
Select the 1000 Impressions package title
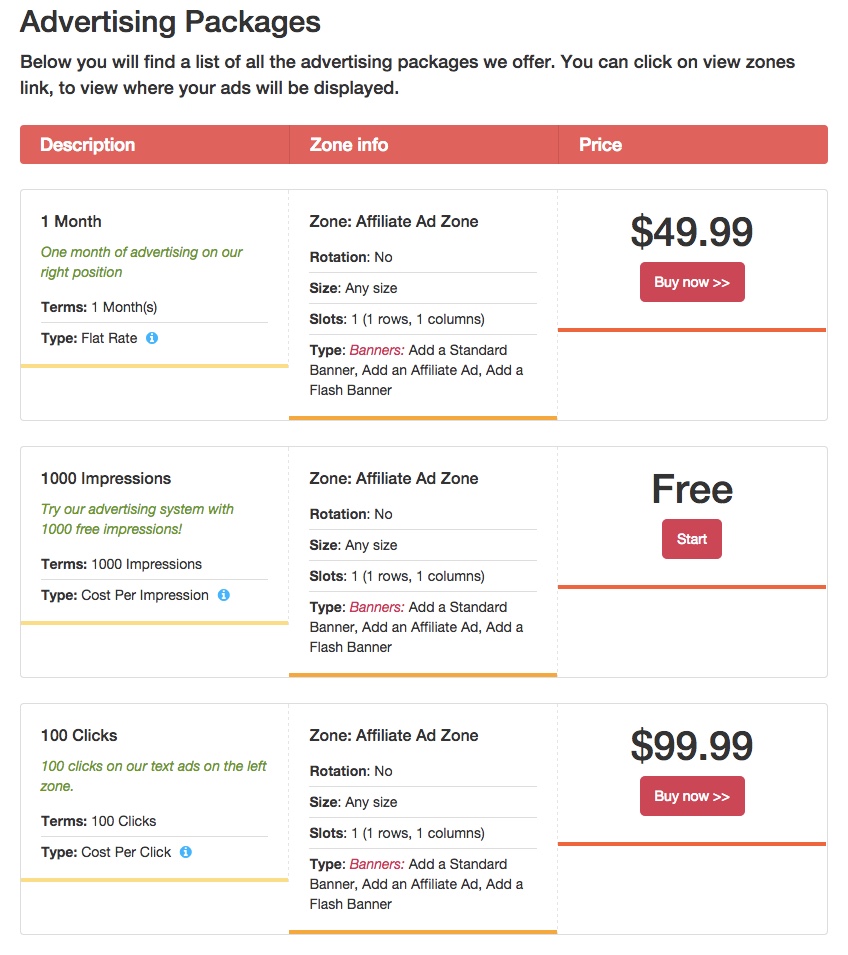tap(106, 478)
